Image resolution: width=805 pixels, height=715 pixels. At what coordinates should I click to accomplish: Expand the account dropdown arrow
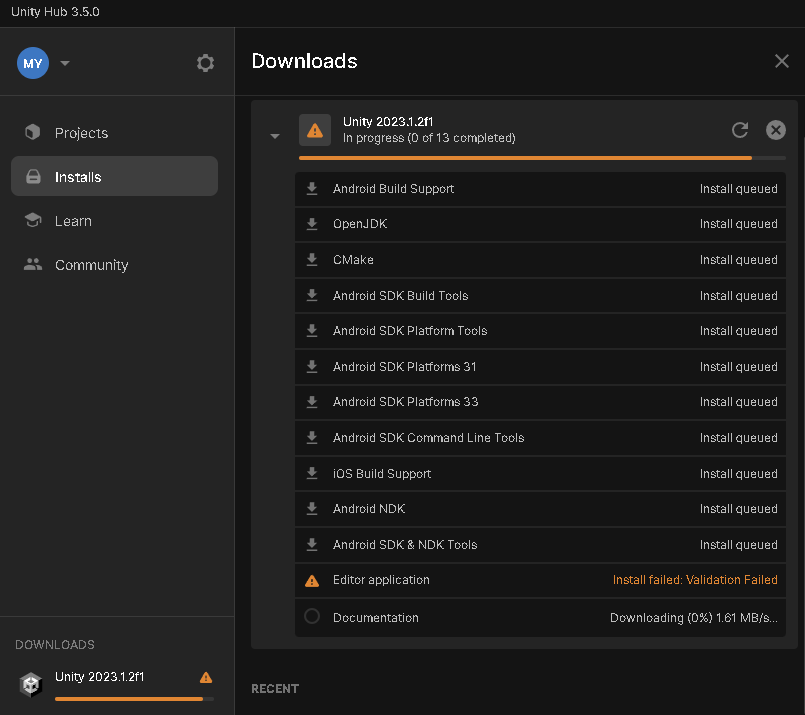[65, 63]
